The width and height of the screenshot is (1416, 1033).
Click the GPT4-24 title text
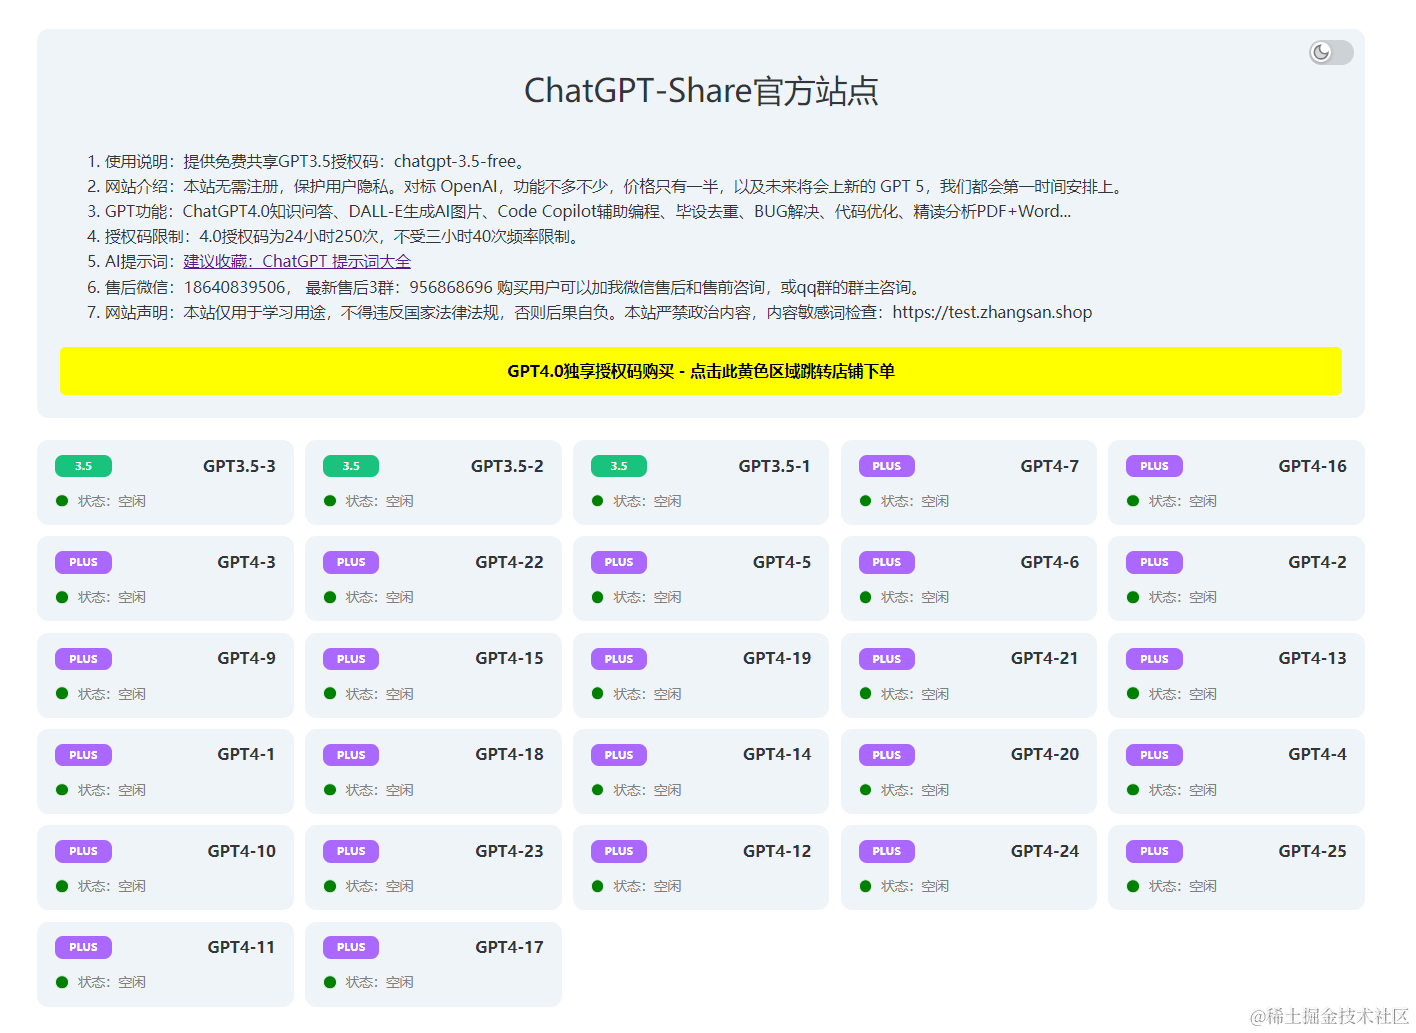point(1044,851)
